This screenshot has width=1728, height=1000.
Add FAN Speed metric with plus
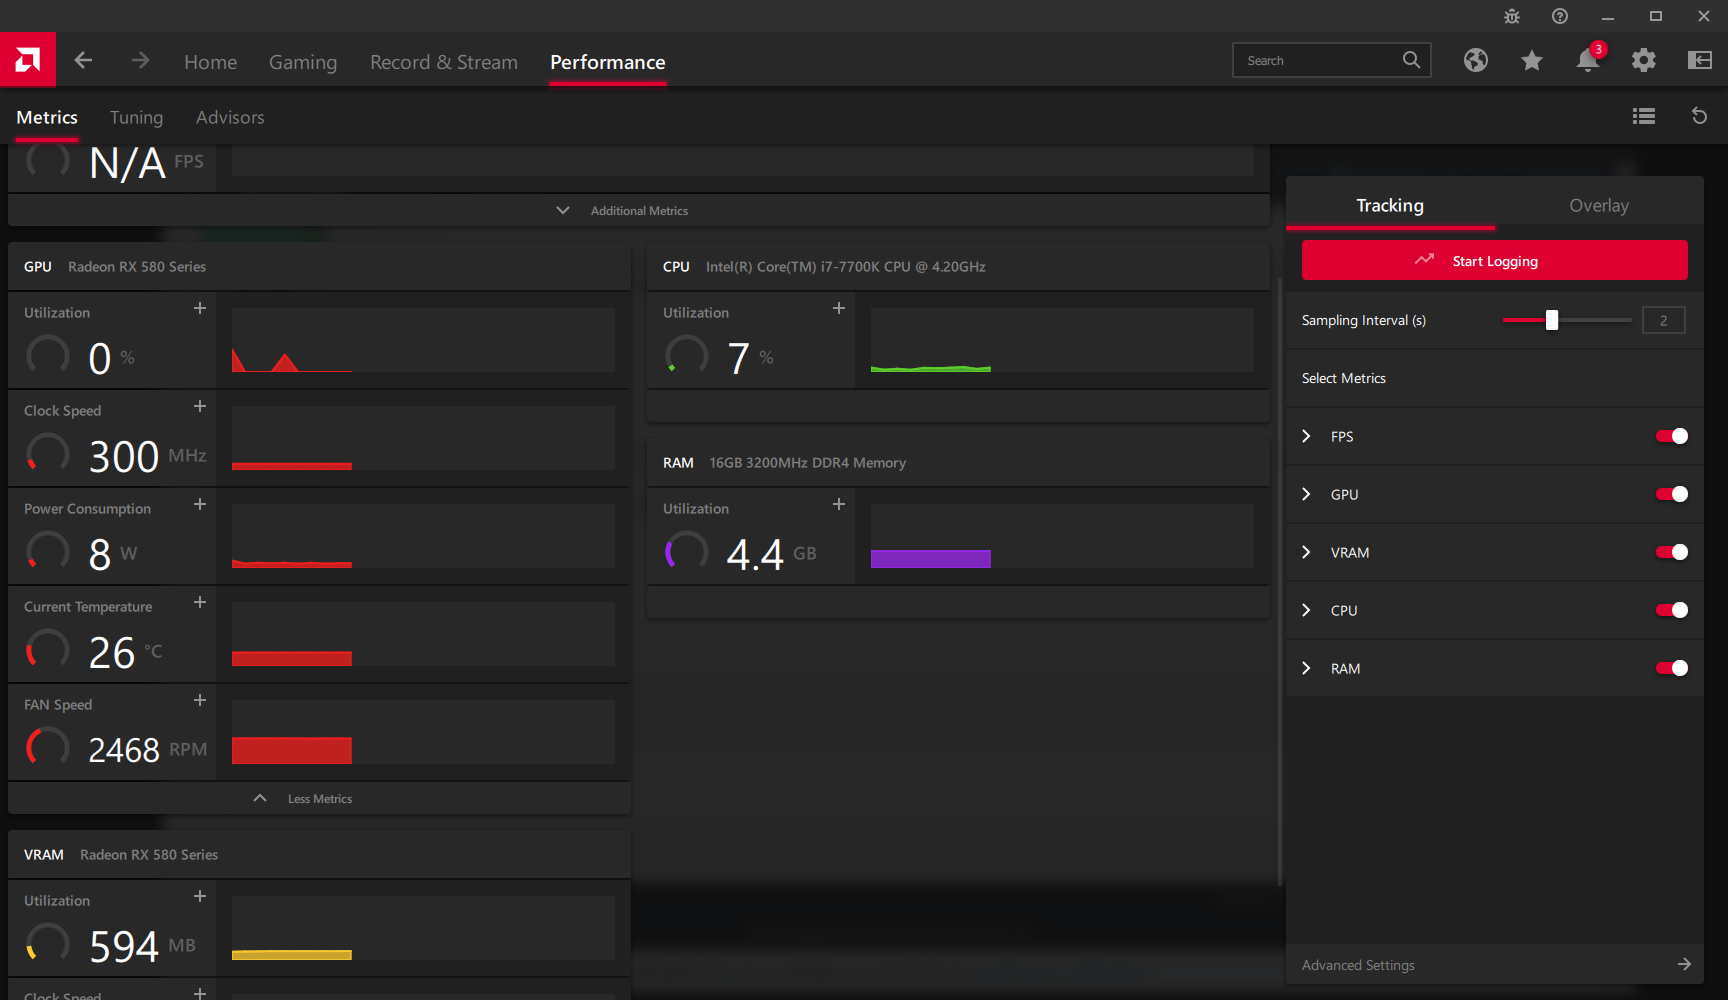point(200,700)
